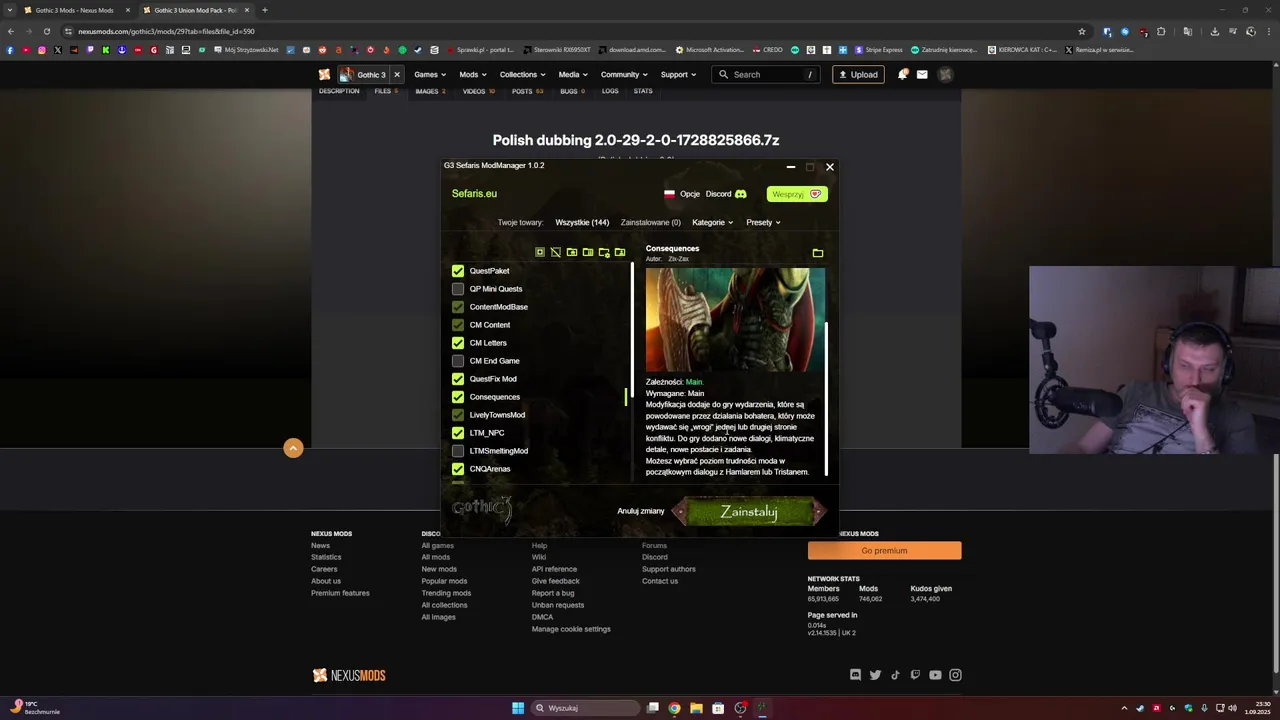Click the select-all mods toolbar icon
The image size is (1280, 720).
point(540,252)
